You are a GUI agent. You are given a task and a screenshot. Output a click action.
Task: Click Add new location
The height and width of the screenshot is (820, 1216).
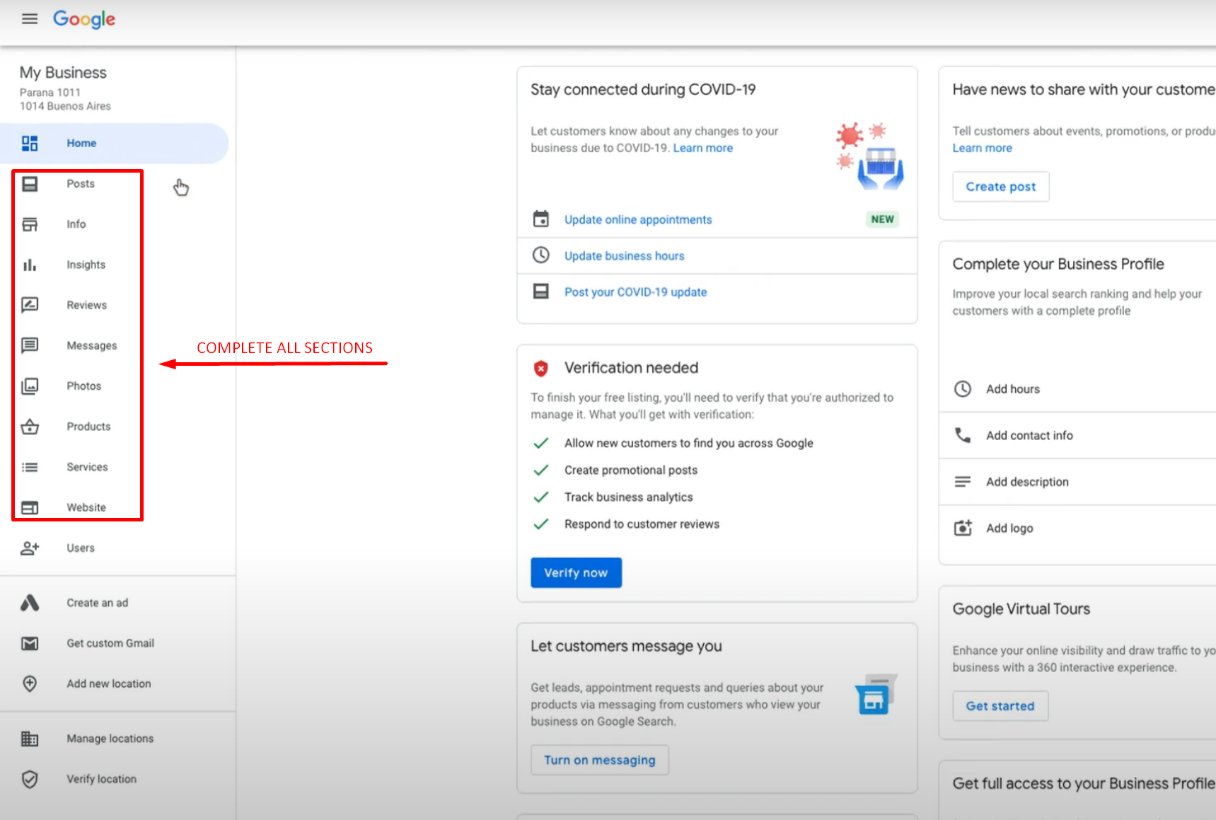pos(109,684)
